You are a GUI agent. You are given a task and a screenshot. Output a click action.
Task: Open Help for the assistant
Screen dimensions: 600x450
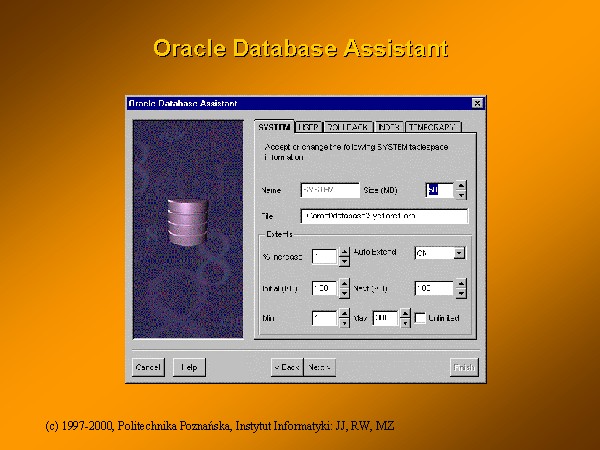[189, 367]
